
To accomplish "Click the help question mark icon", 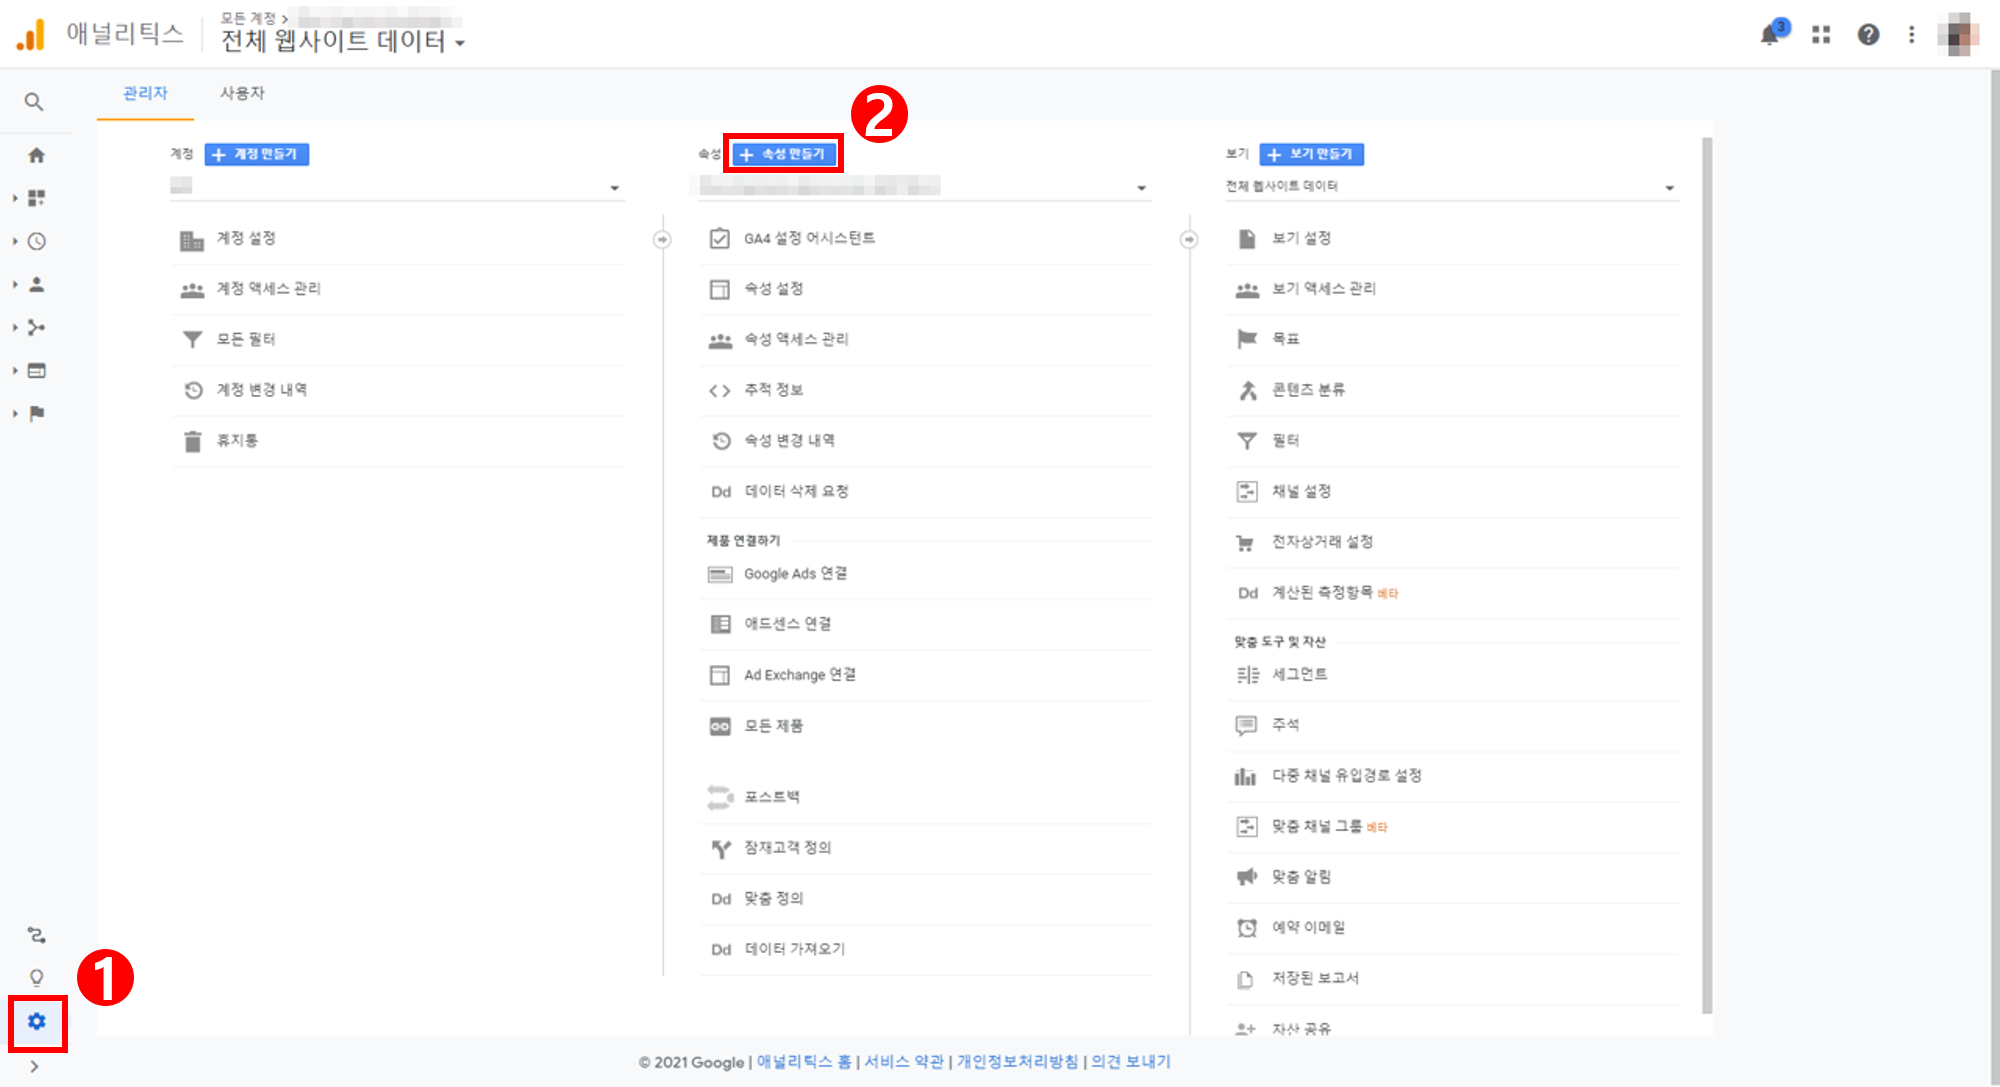I will [x=1868, y=35].
